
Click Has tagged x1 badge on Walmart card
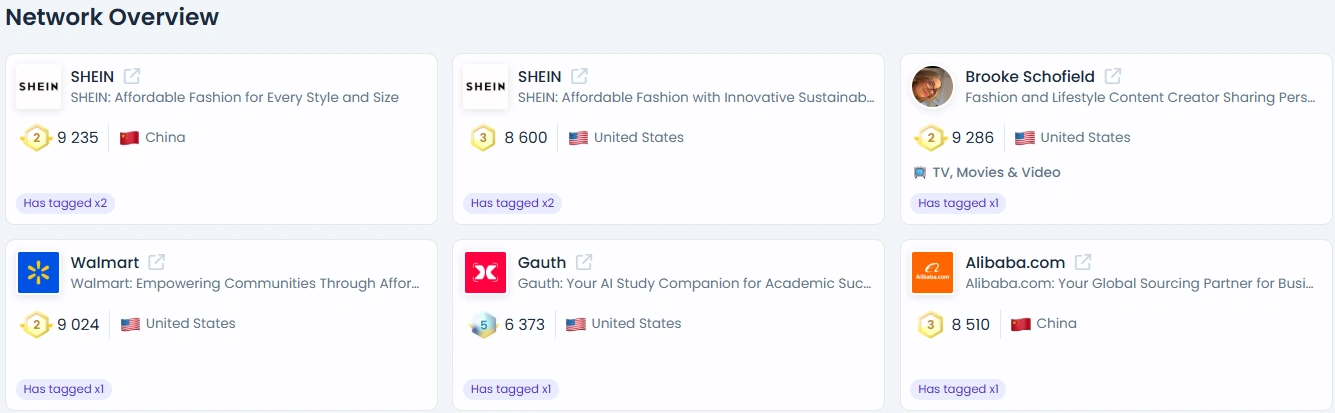tap(64, 389)
